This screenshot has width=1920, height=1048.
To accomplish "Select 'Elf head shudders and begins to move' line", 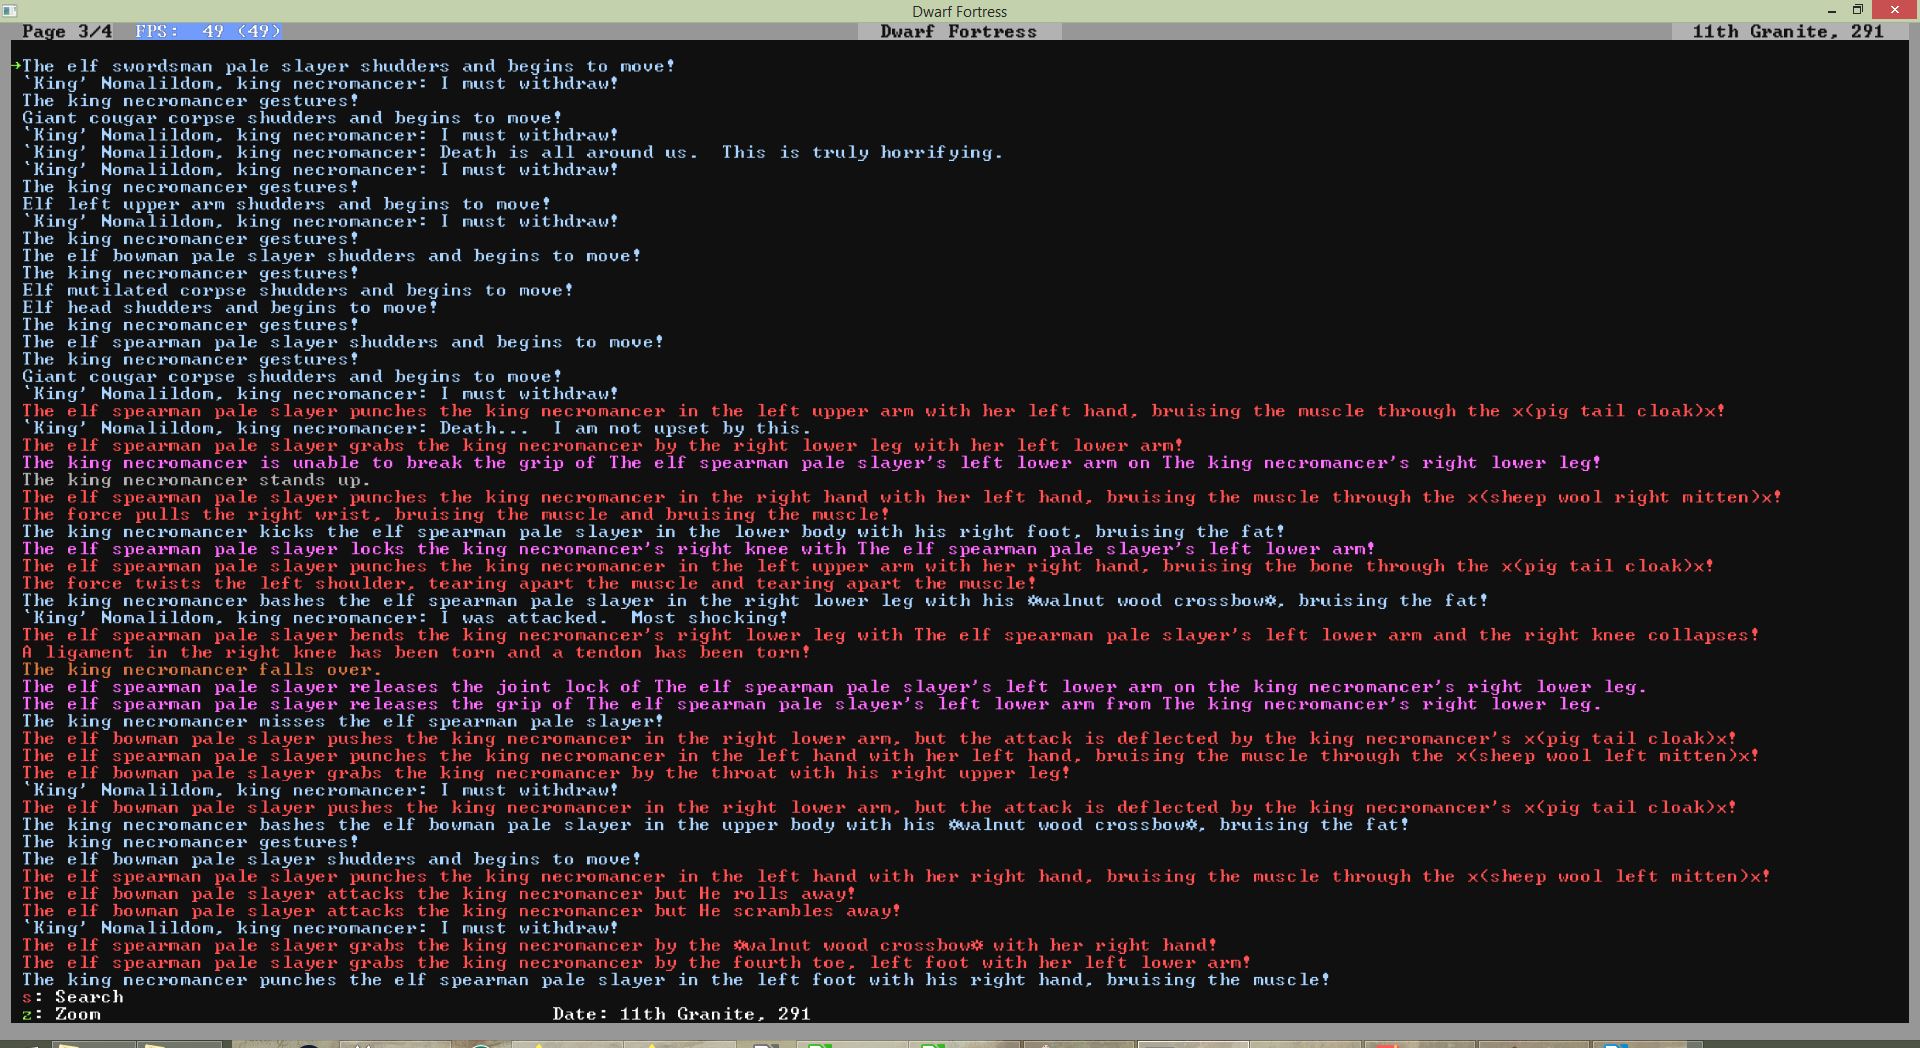I will click(x=230, y=308).
